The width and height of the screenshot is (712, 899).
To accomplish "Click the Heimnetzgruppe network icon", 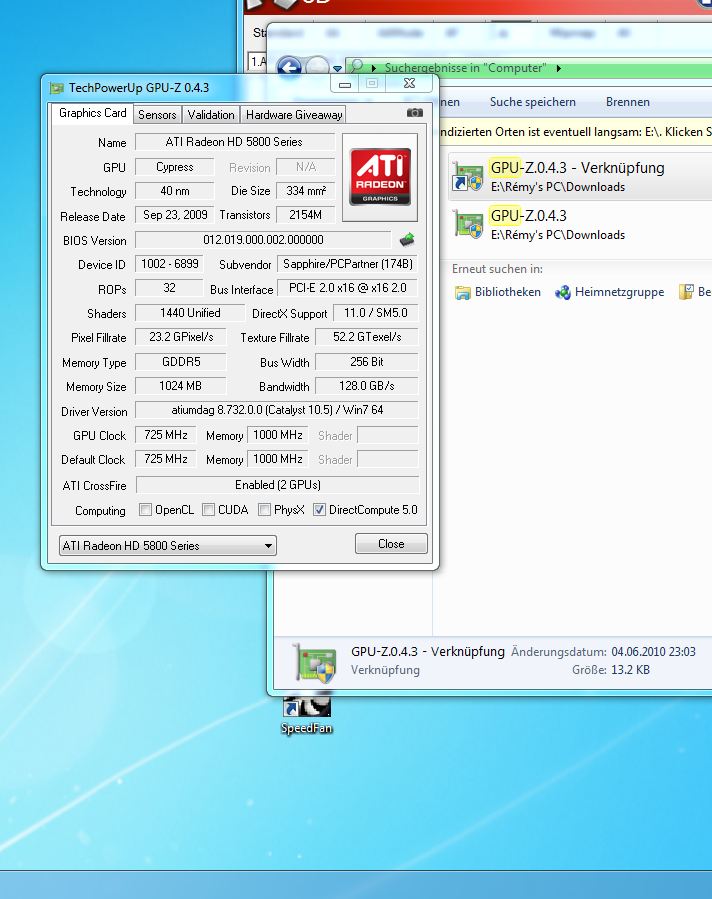I will pos(562,292).
